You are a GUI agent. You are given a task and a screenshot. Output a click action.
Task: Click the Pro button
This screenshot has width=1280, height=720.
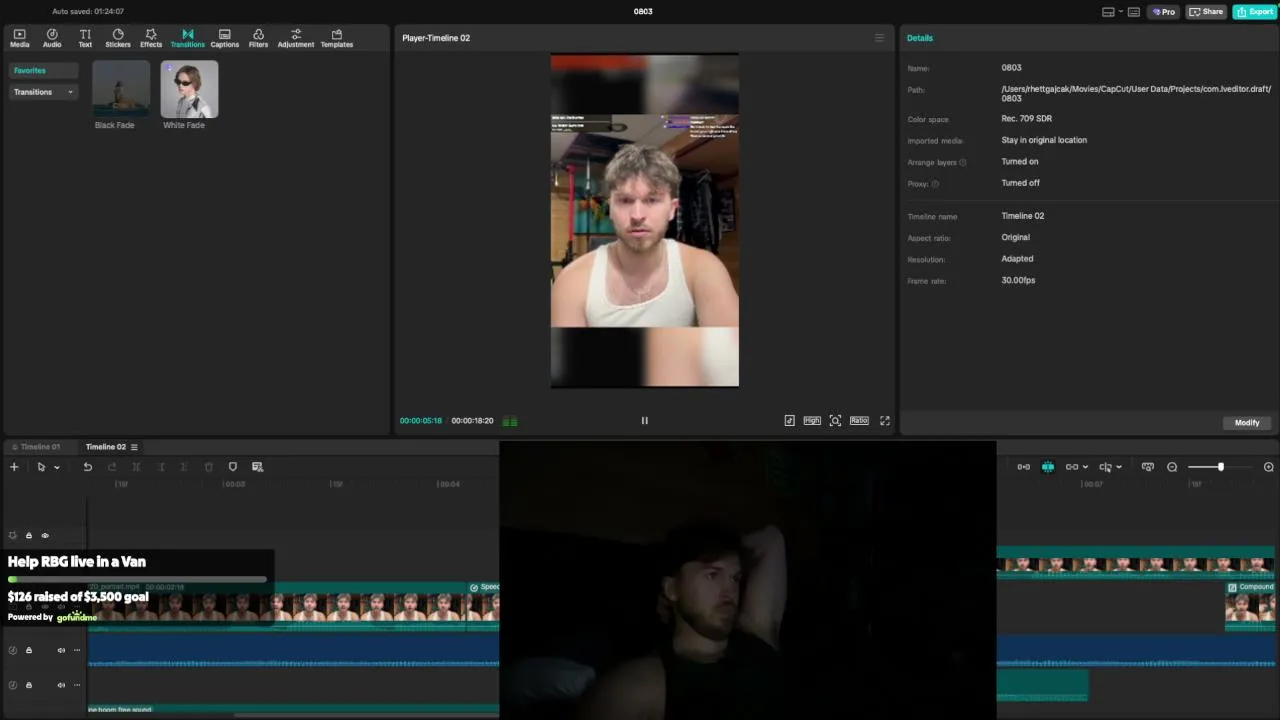click(x=1164, y=12)
